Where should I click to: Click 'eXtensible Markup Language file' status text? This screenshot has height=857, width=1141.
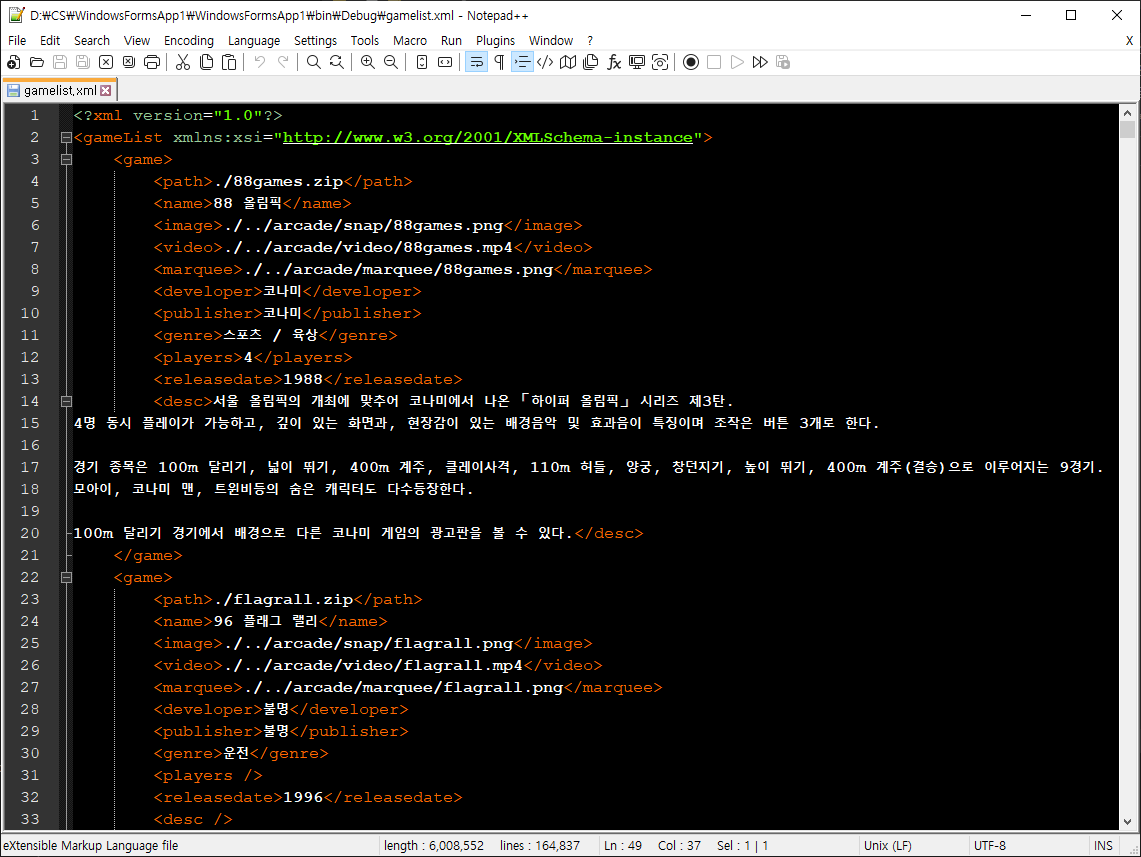(90, 845)
